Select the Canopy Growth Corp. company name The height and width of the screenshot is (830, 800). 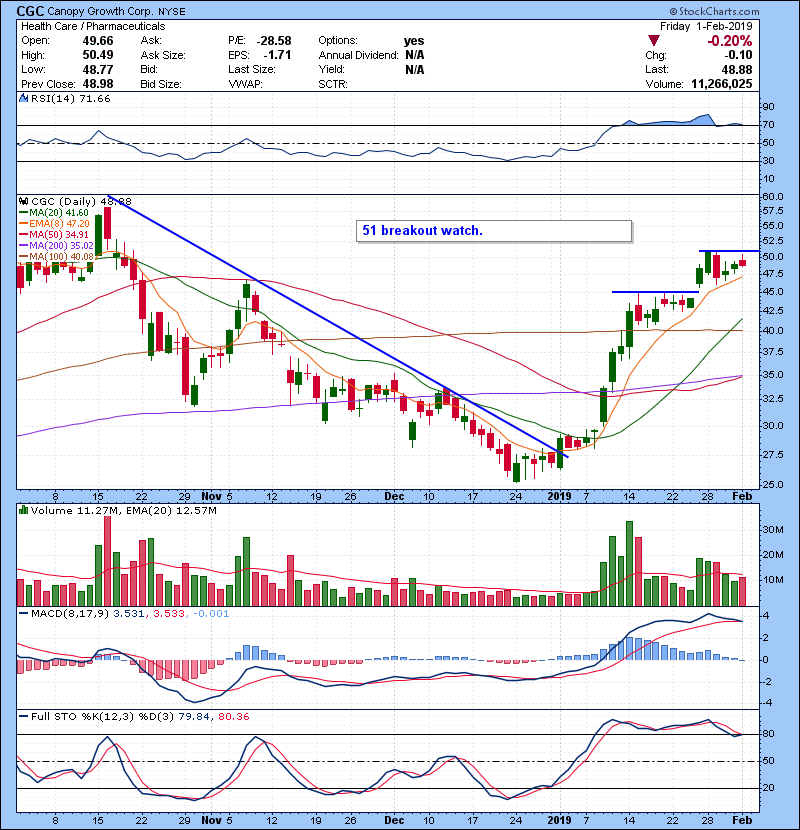(x=100, y=12)
